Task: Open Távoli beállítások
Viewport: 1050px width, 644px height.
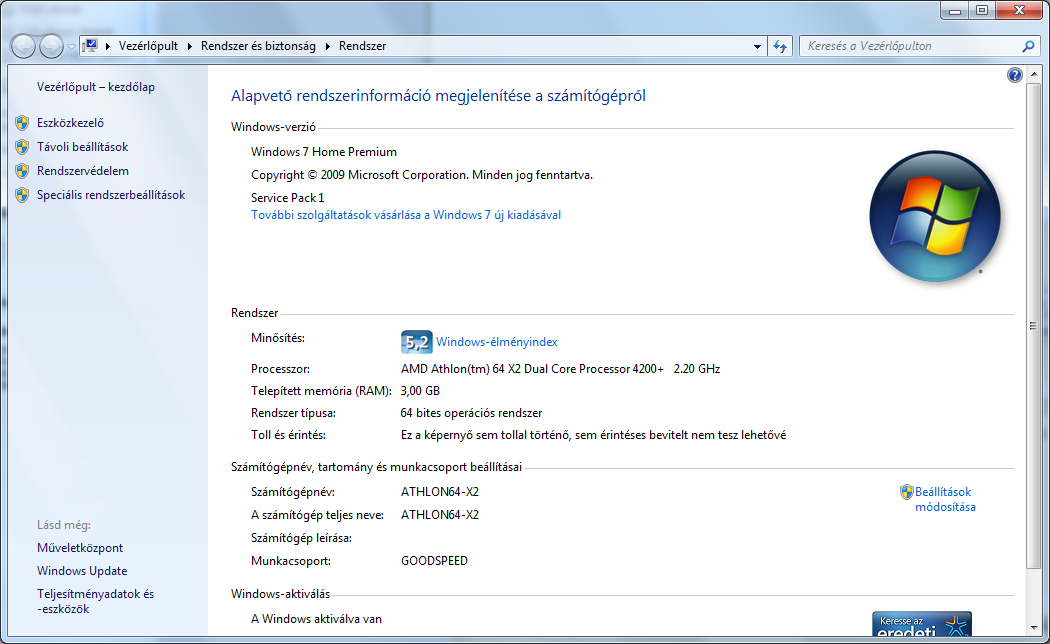Action: coord(82,147)
